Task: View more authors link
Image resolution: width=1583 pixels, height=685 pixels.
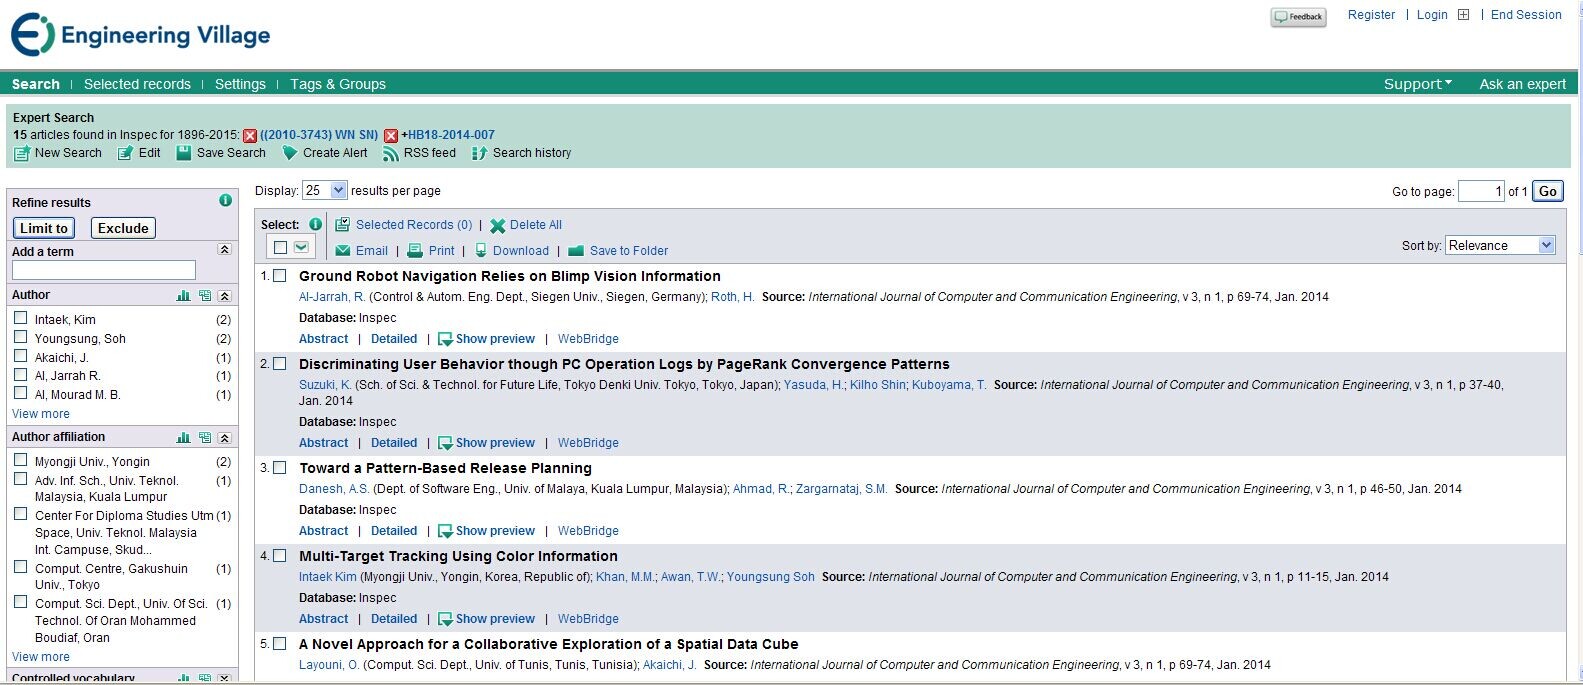Action: [x=41, y=414]
